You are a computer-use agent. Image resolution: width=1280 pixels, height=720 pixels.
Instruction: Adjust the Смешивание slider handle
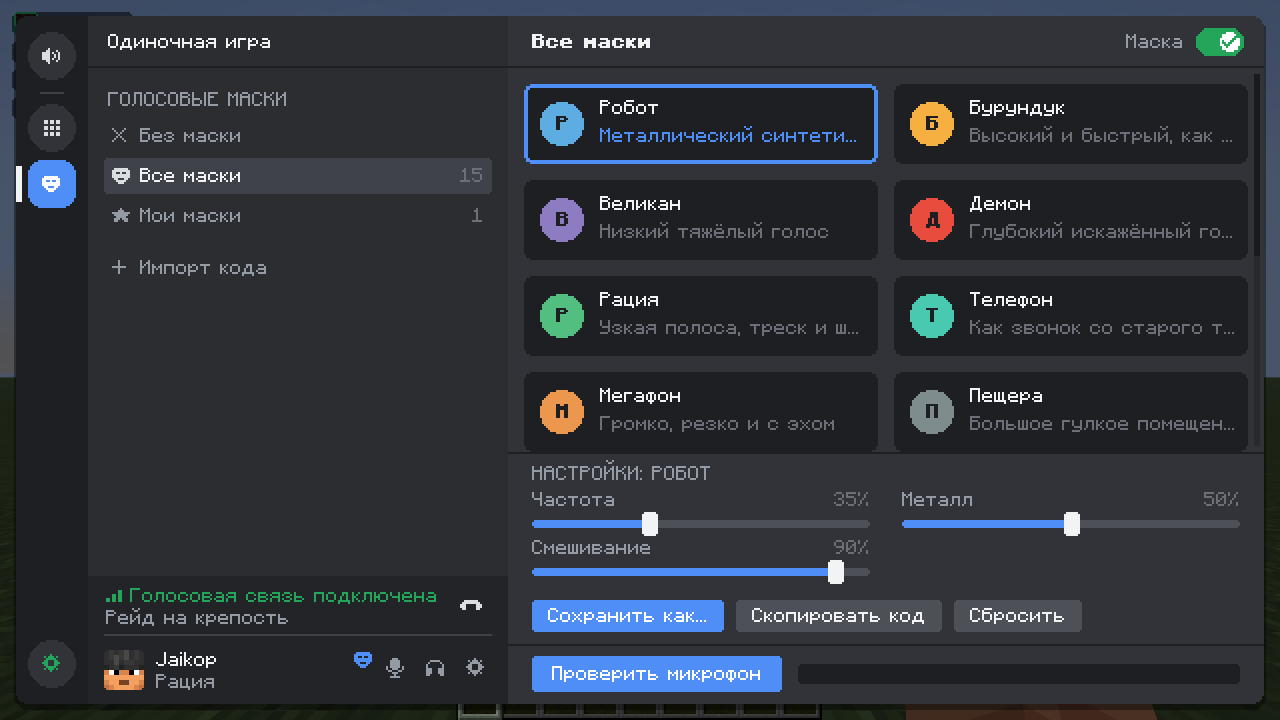(836, 572)
